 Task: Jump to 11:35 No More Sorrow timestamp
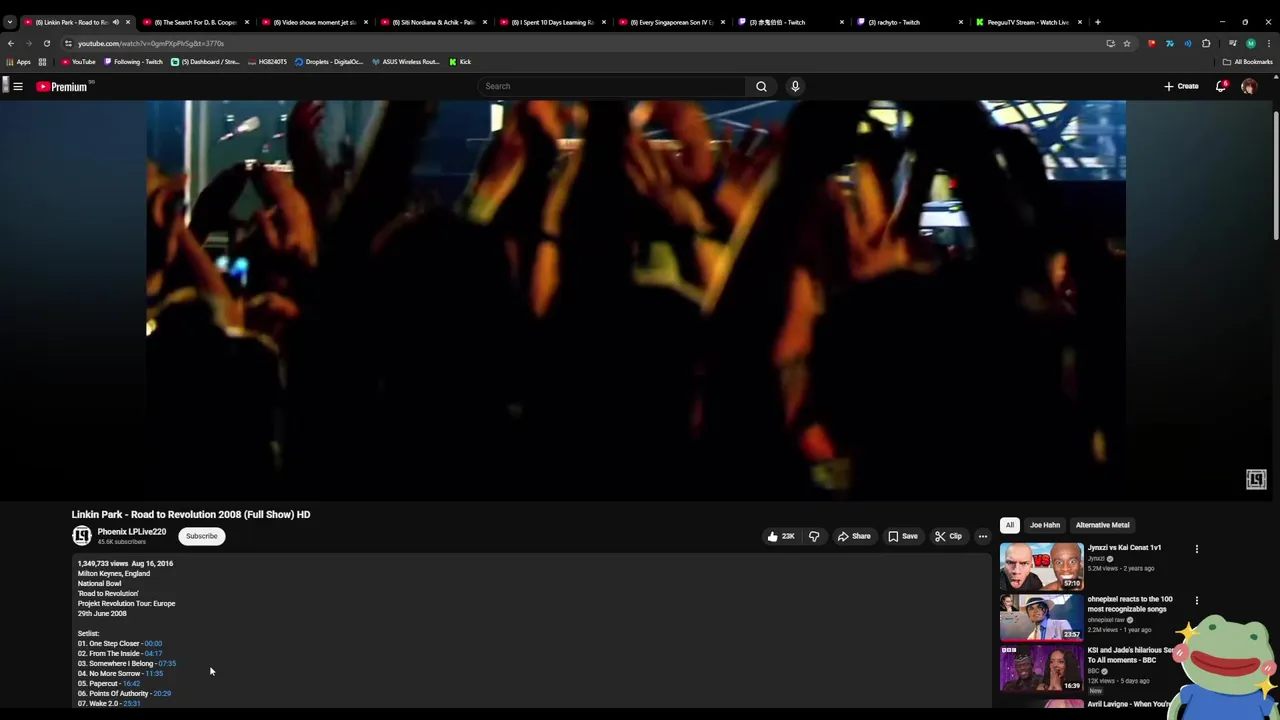point(153,673)
